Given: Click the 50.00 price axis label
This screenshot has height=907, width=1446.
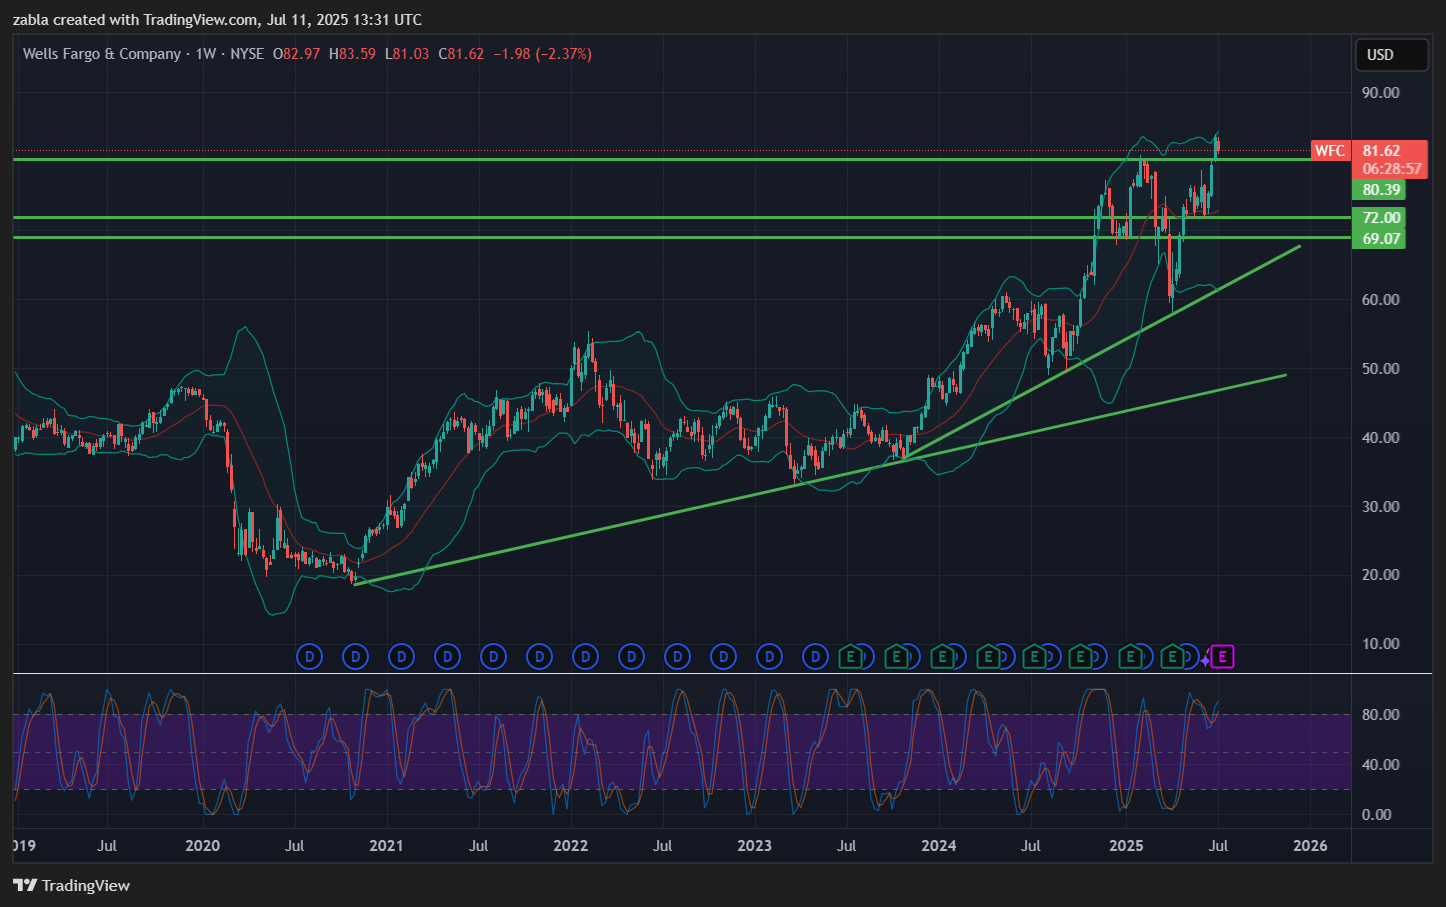Looking at the screenshot, I should coord(1380,369).
